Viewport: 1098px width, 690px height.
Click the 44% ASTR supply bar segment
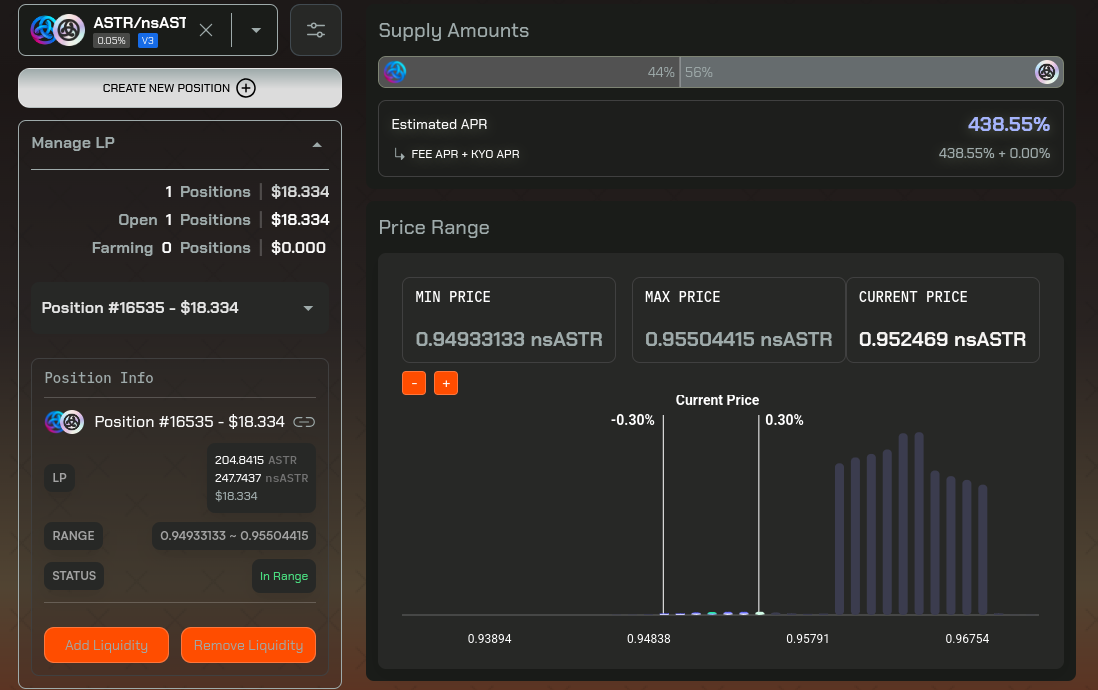click(529, 72)
